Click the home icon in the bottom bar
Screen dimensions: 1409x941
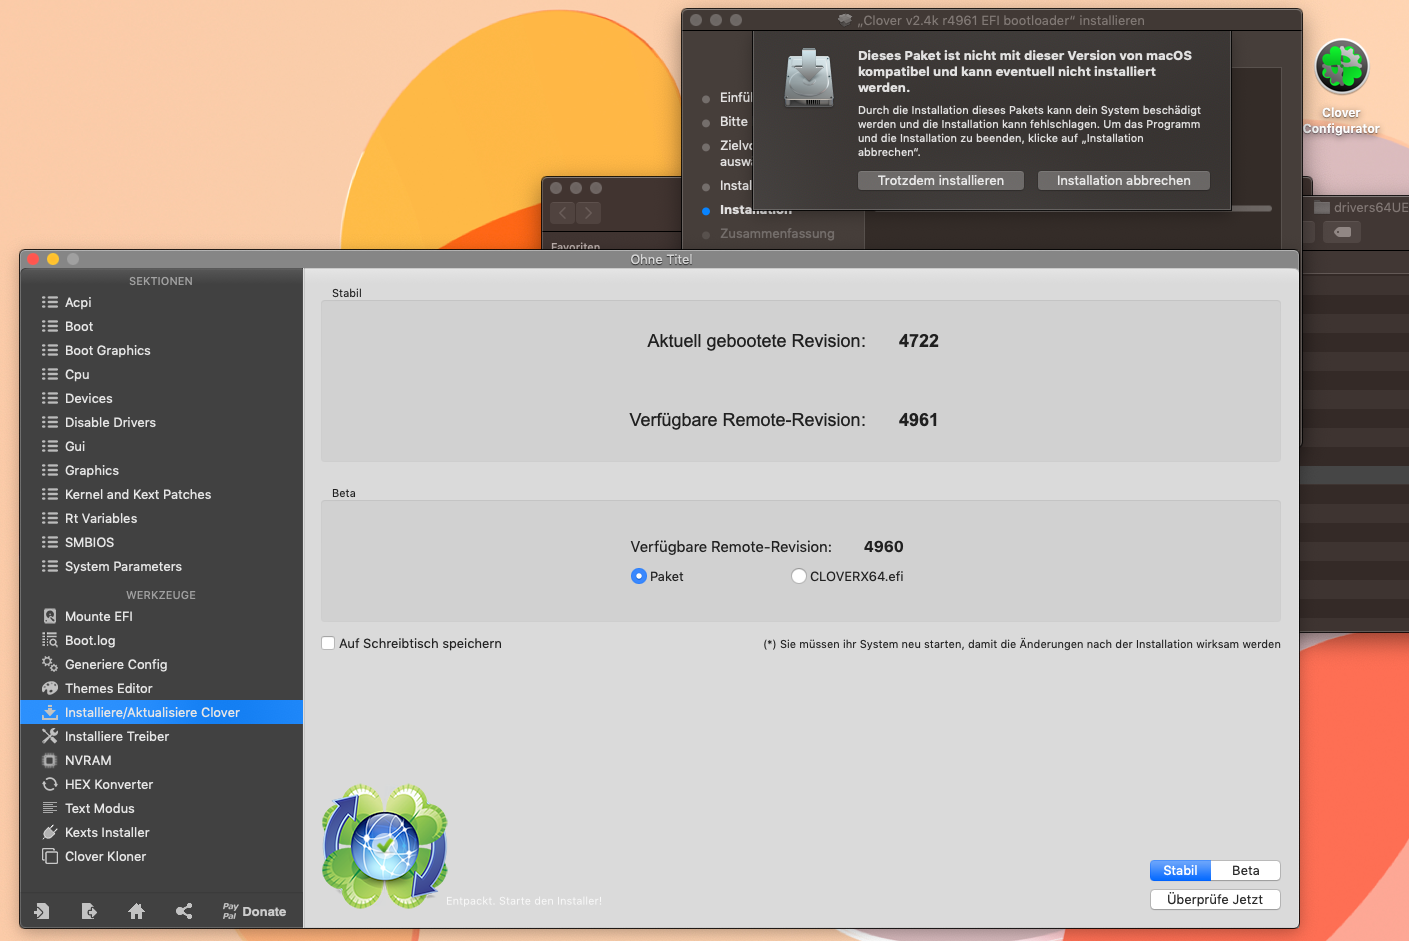coord(137,911)
